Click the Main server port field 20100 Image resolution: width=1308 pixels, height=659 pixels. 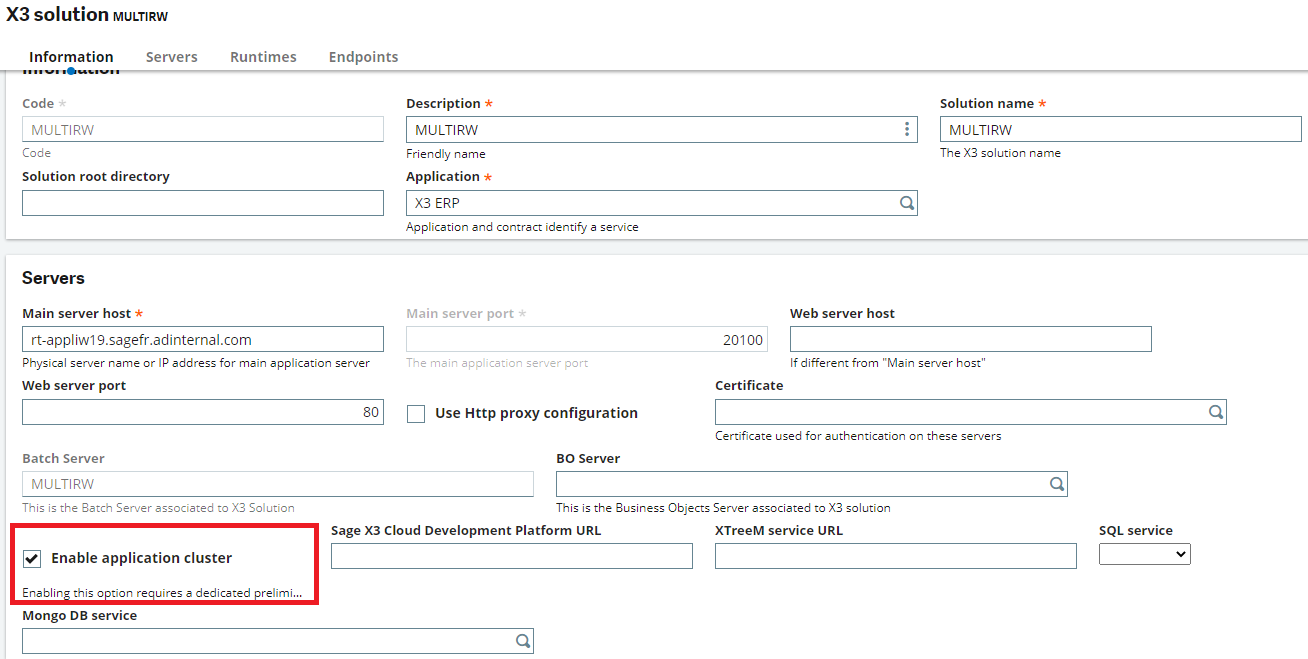587,339
